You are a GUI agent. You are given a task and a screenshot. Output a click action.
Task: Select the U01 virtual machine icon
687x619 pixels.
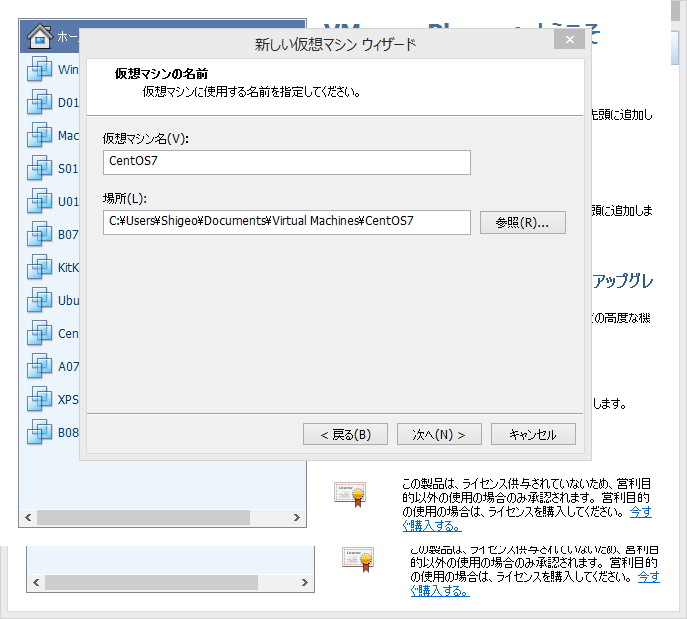(39, 201)
